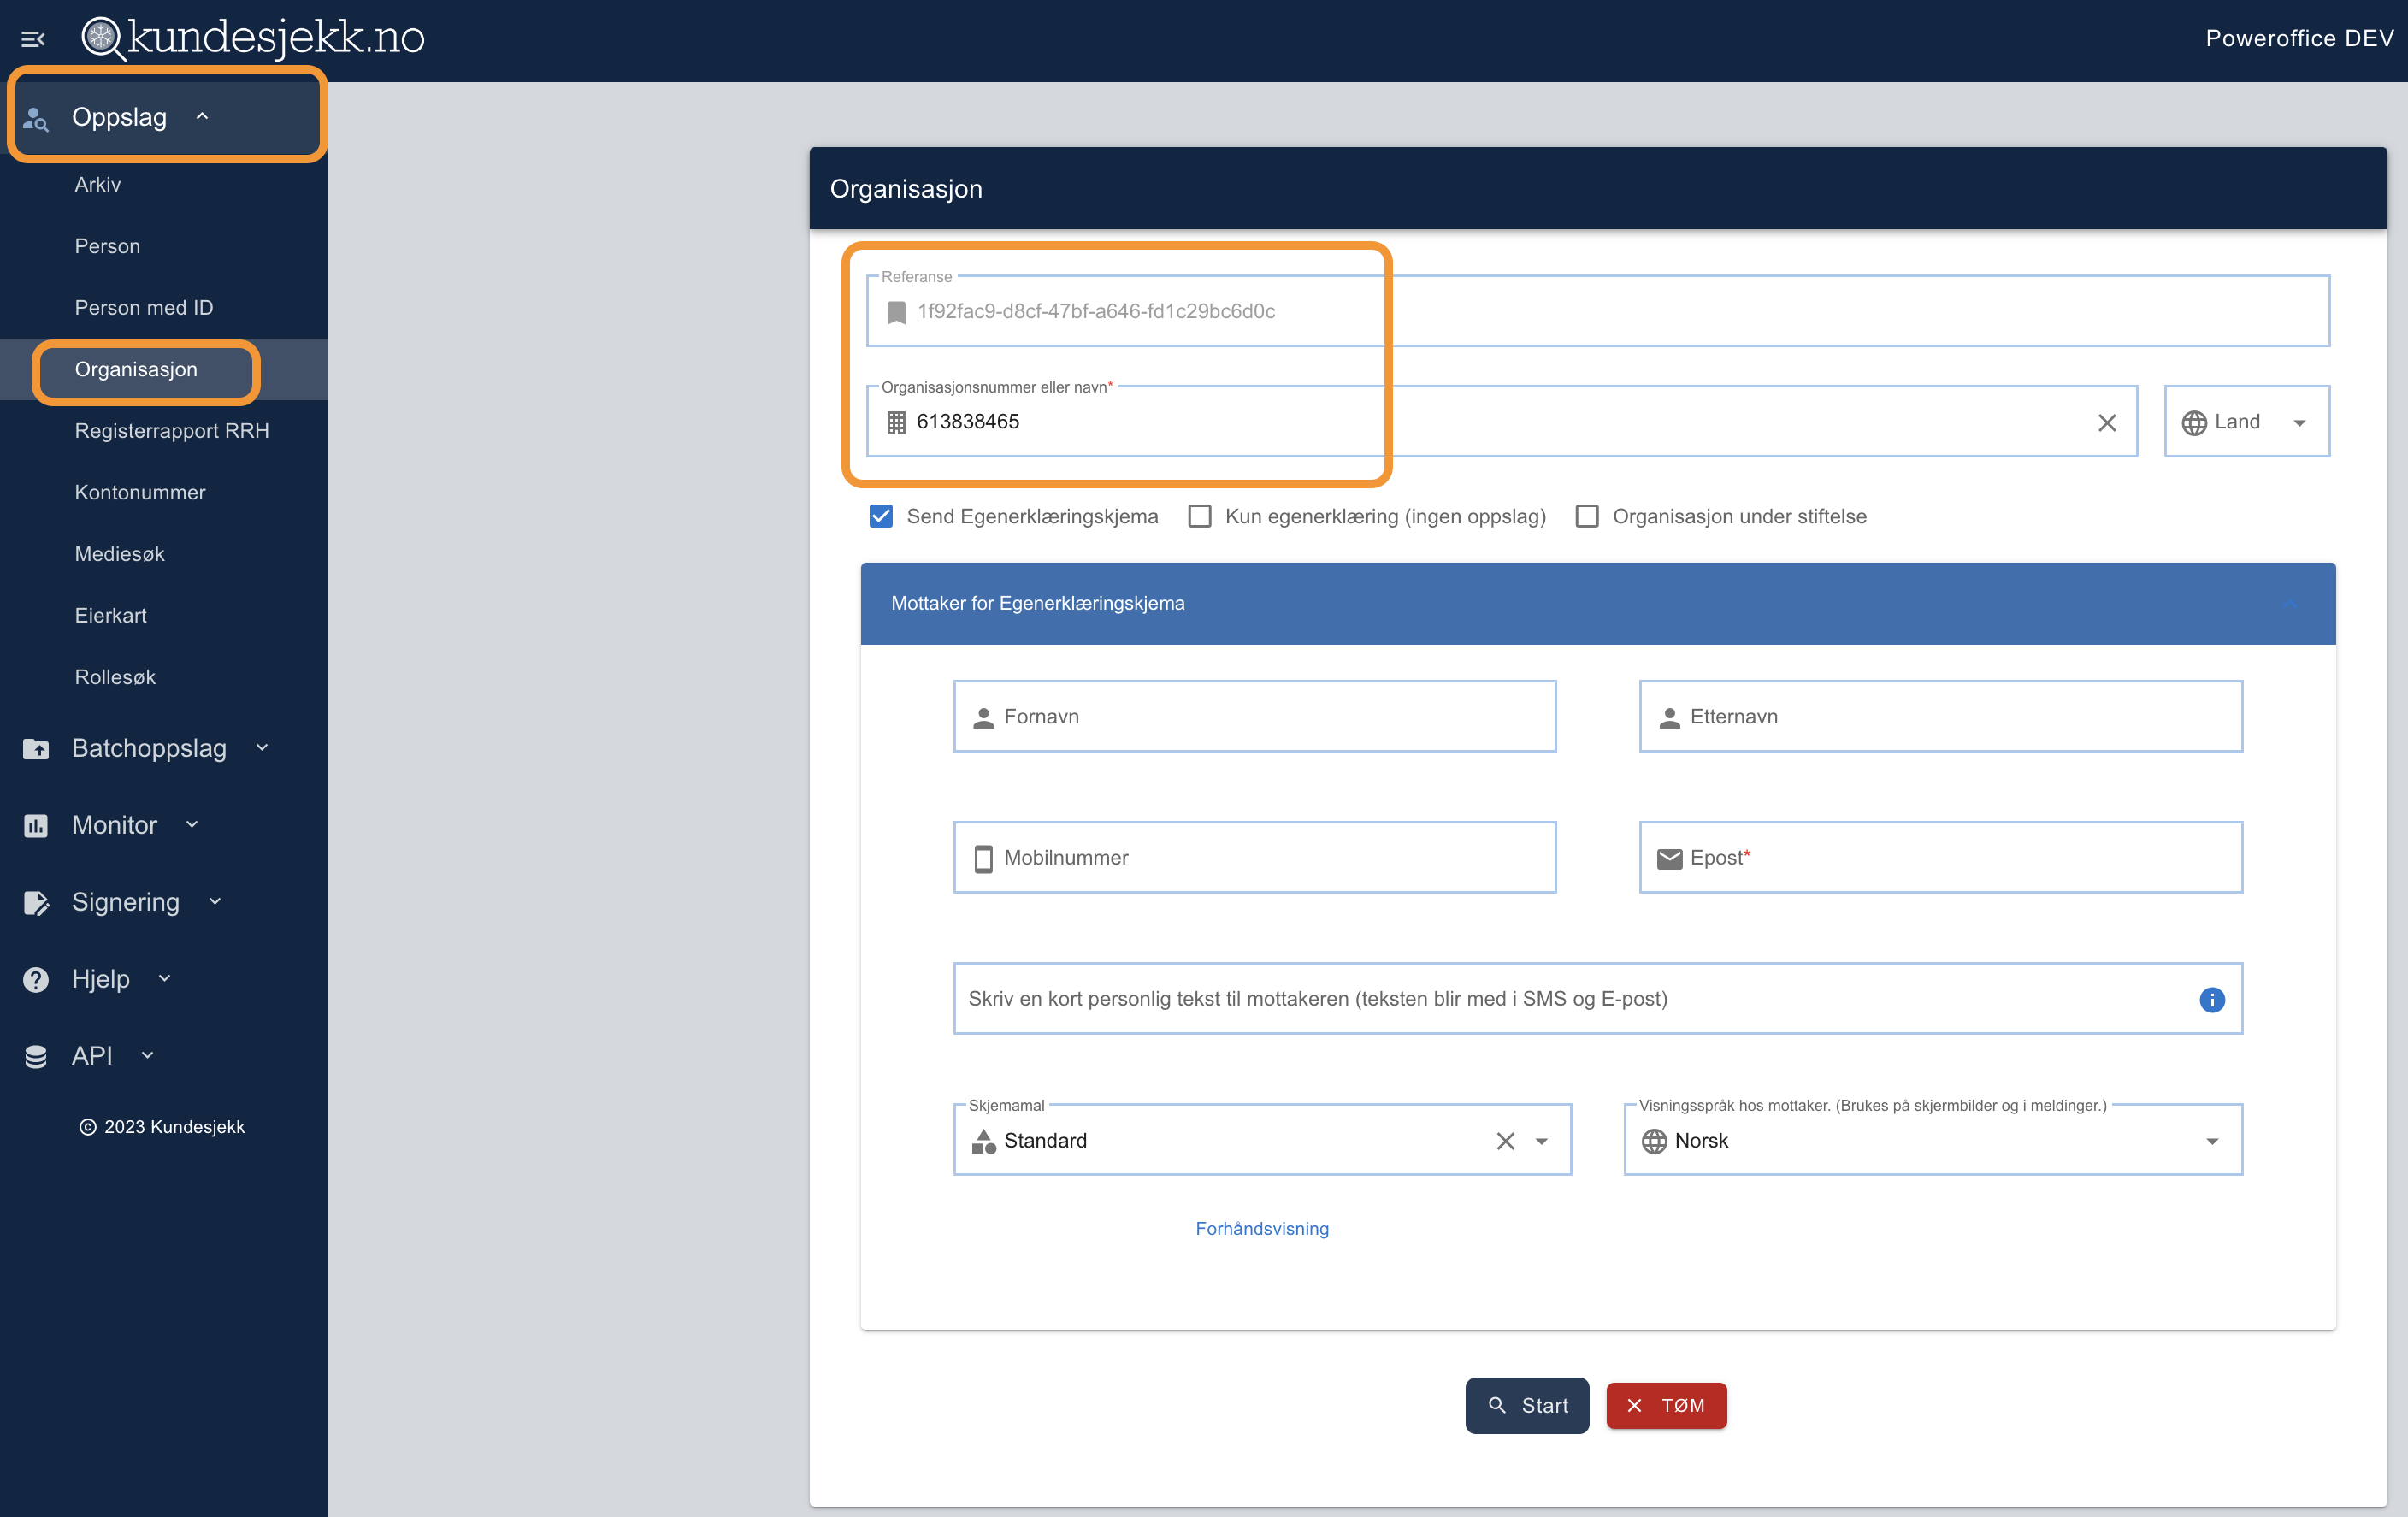
Task: Click the Batchoppslag folder upload icon
Action: (x=36, y=748)
